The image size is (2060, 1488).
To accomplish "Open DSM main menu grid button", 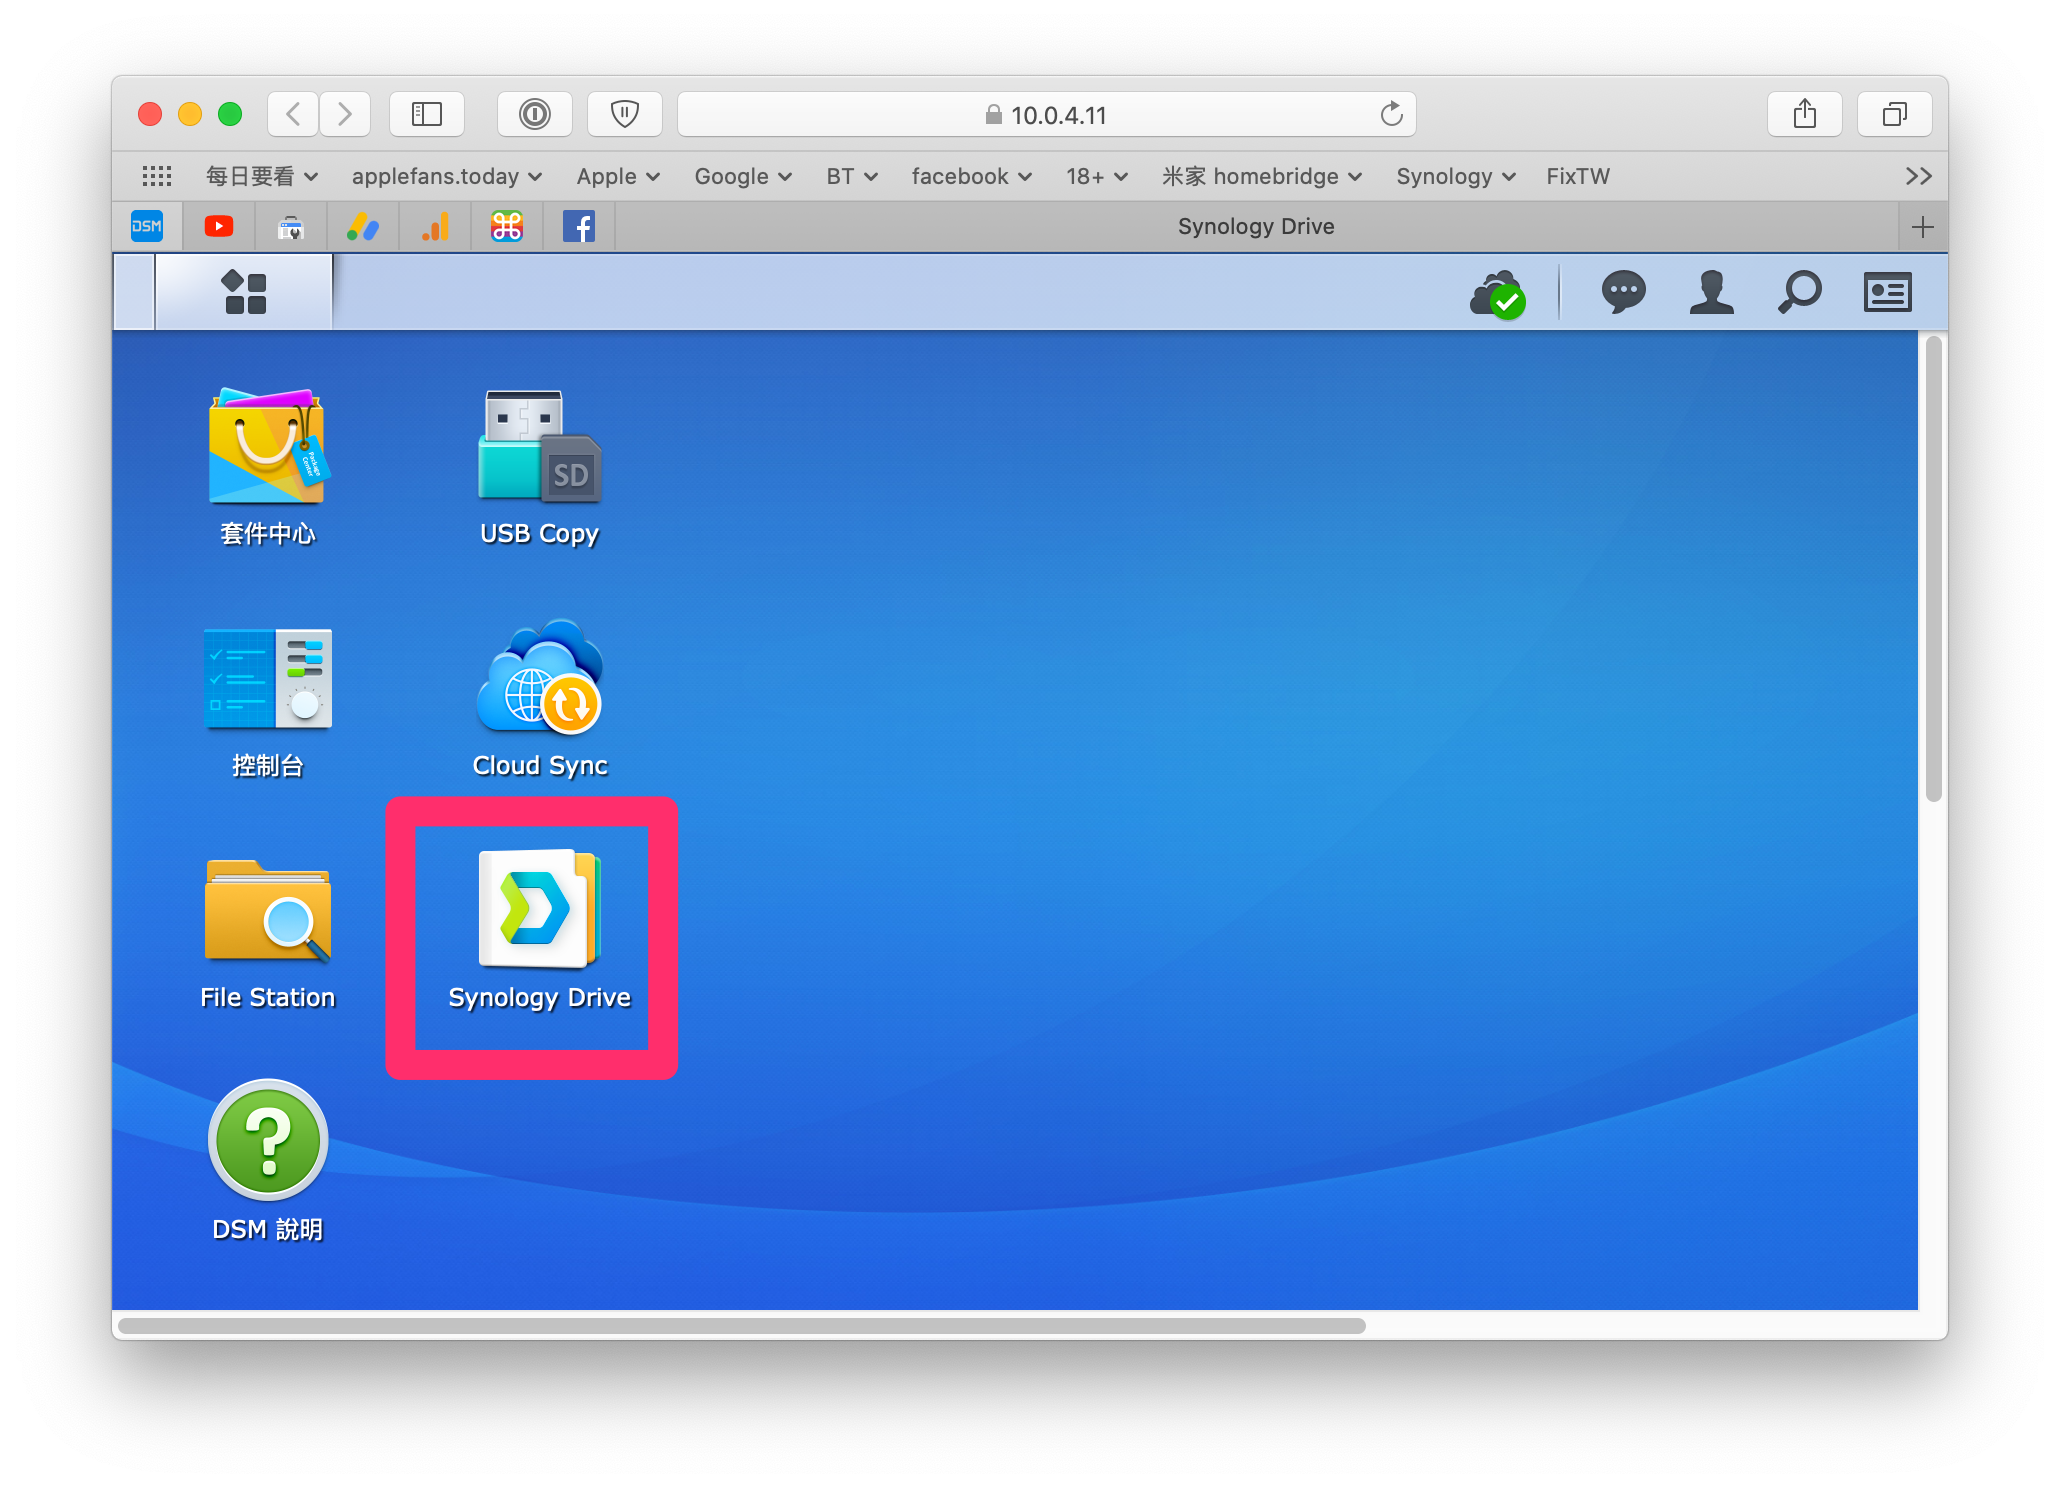I will point(245,292).
